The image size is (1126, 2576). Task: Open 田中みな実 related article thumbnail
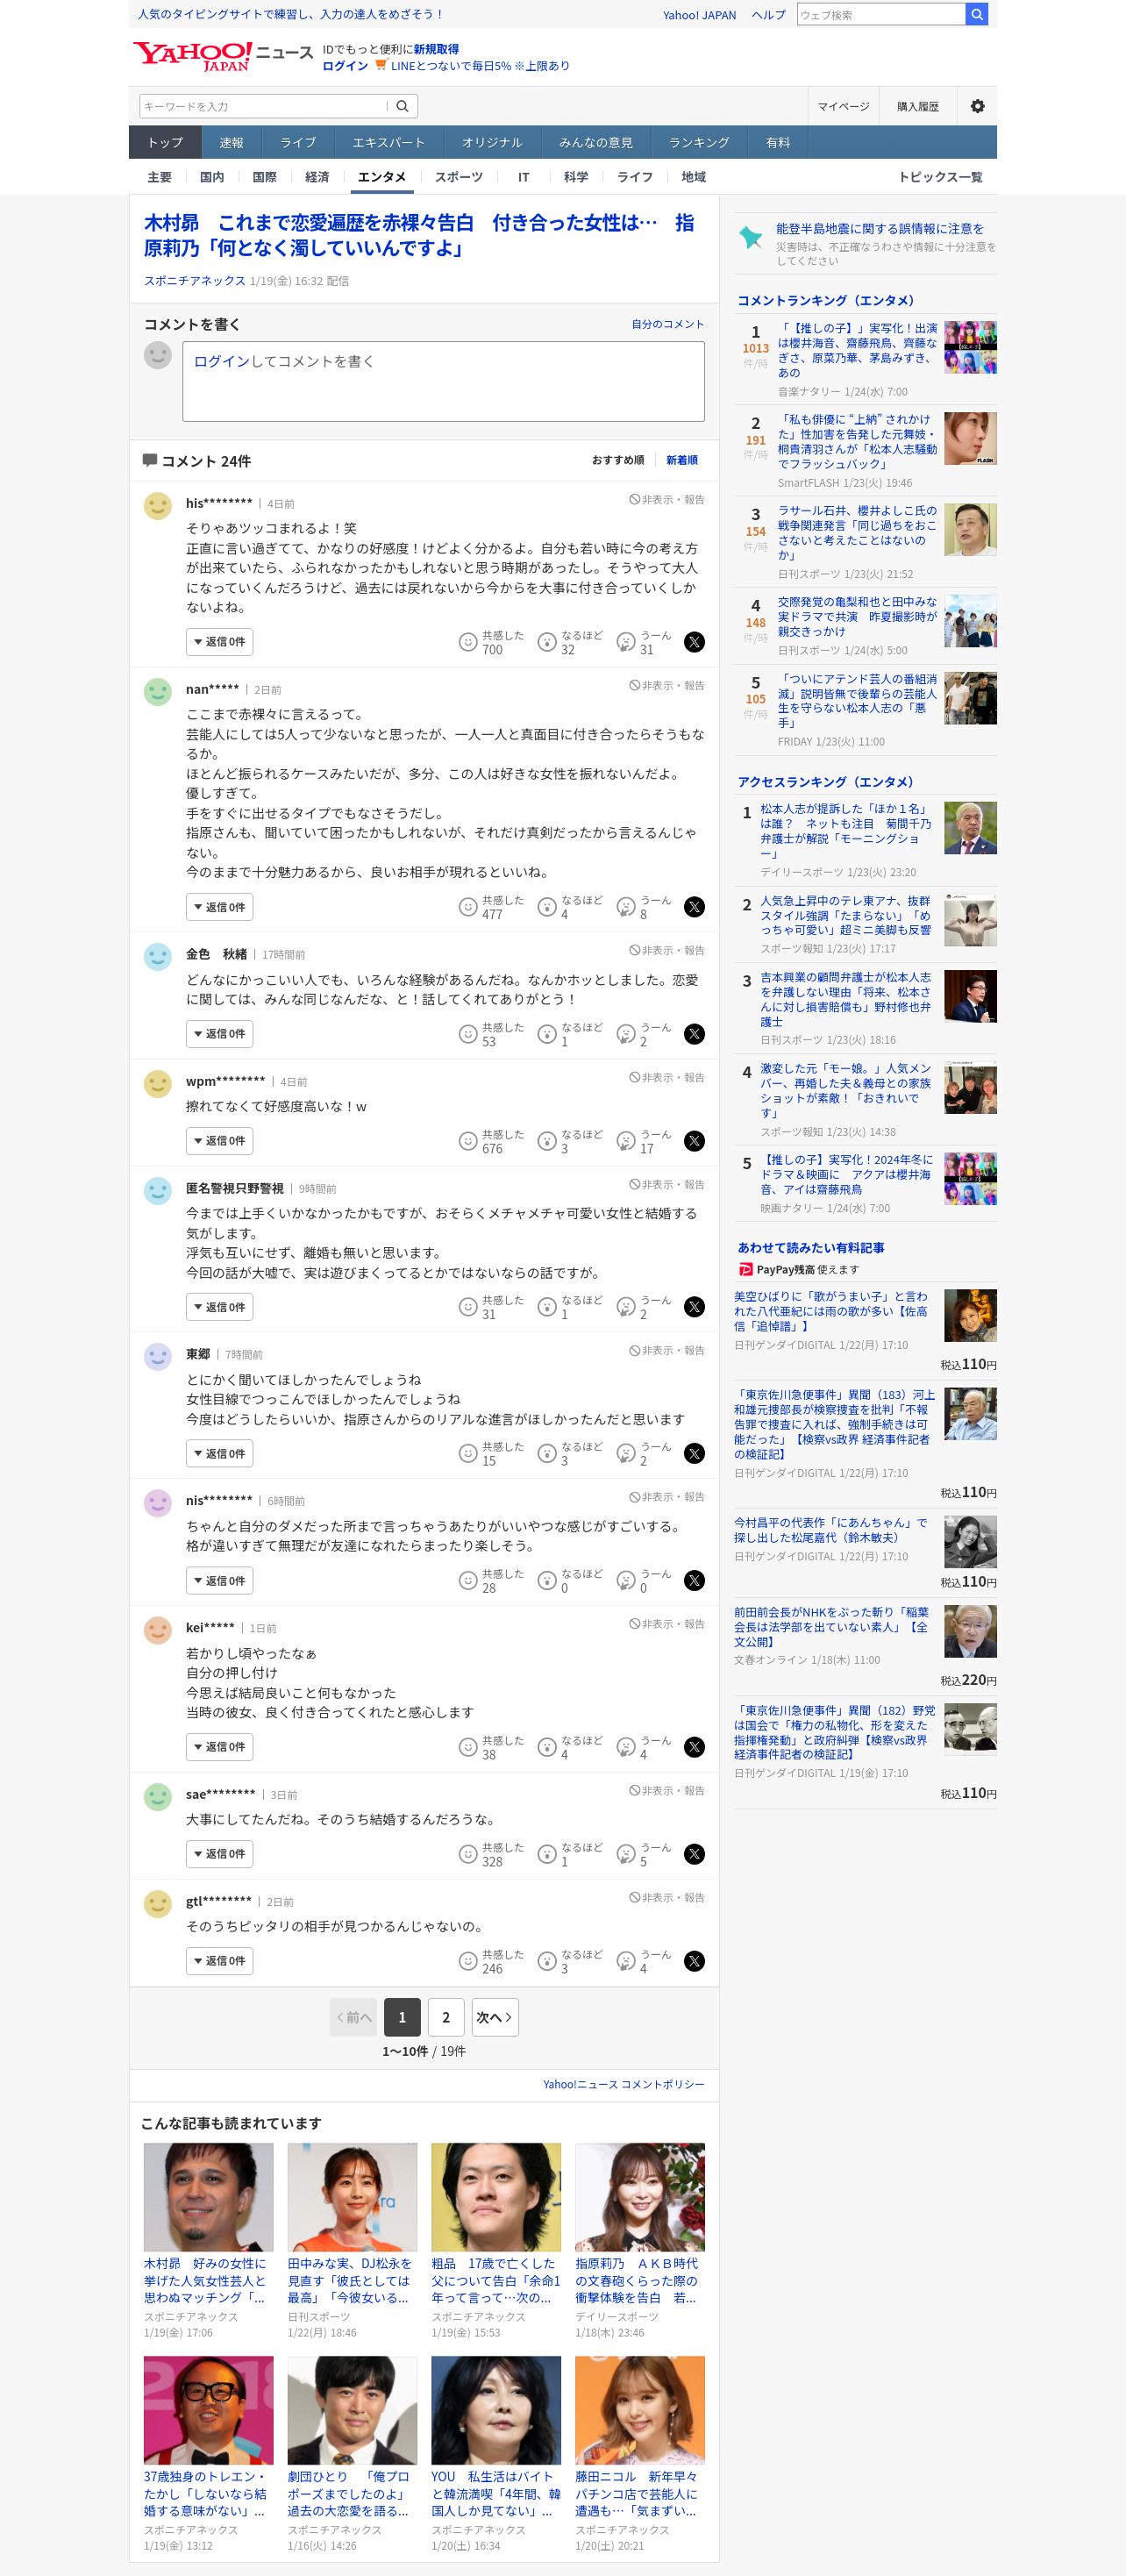tap(352, 2197)
